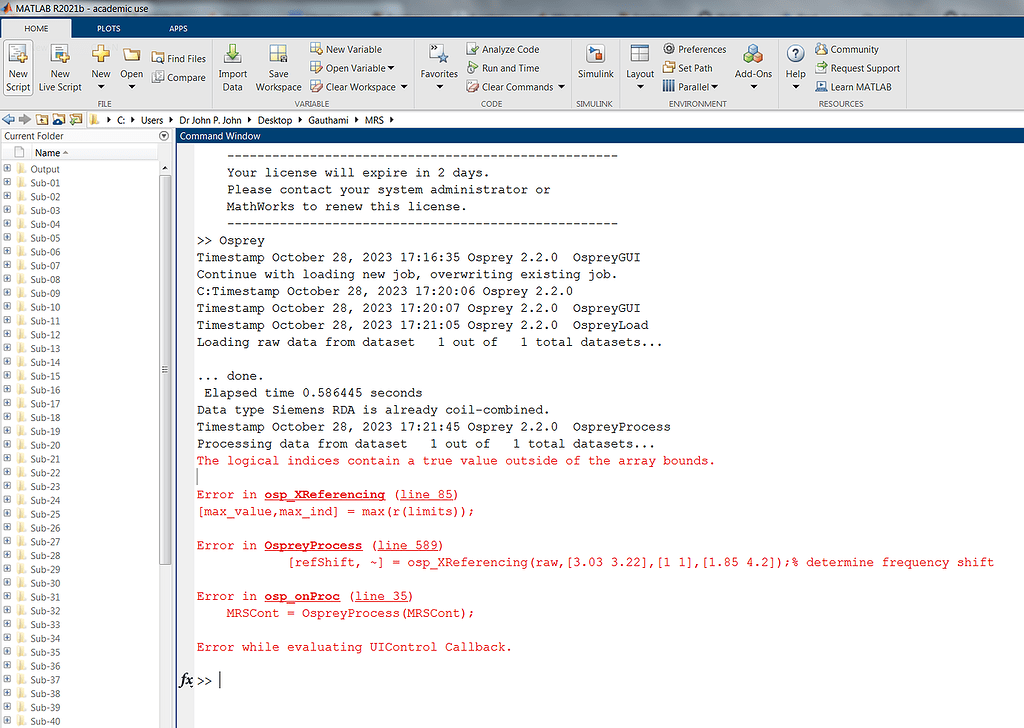The width and height of the screenshot is (1024, 728).
Task: Open Simulink from the ribbon
Action: [595, 65]
